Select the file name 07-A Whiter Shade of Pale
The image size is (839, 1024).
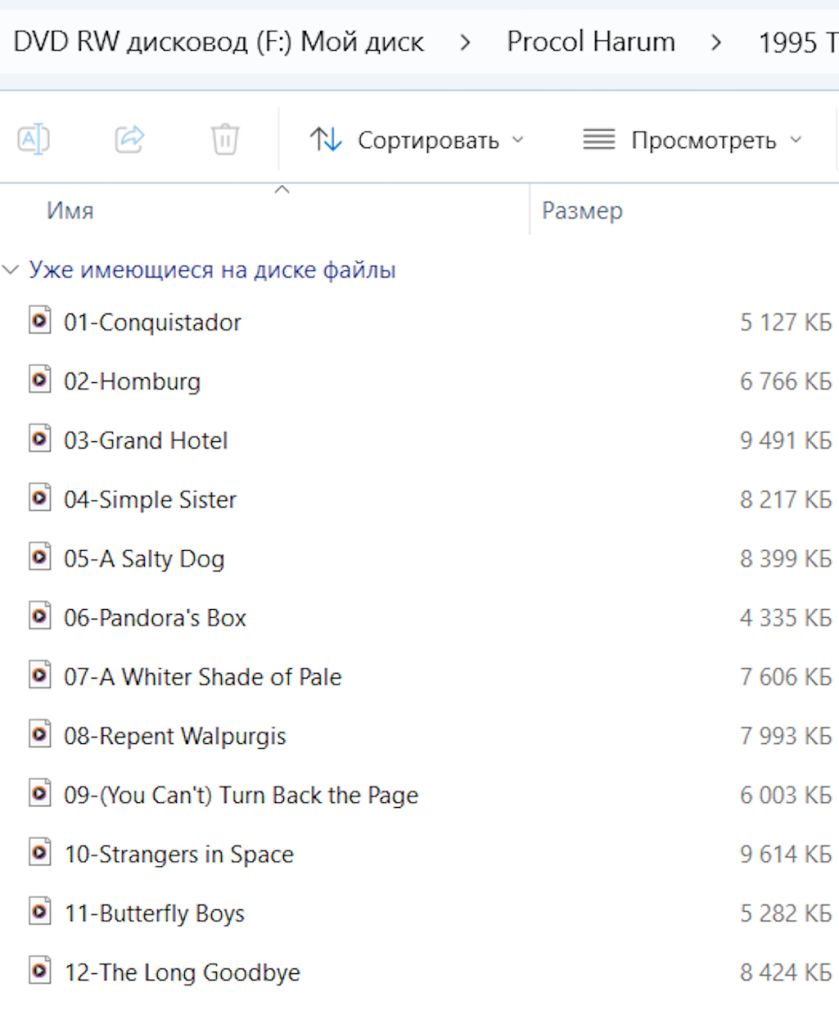click(203, 677)
